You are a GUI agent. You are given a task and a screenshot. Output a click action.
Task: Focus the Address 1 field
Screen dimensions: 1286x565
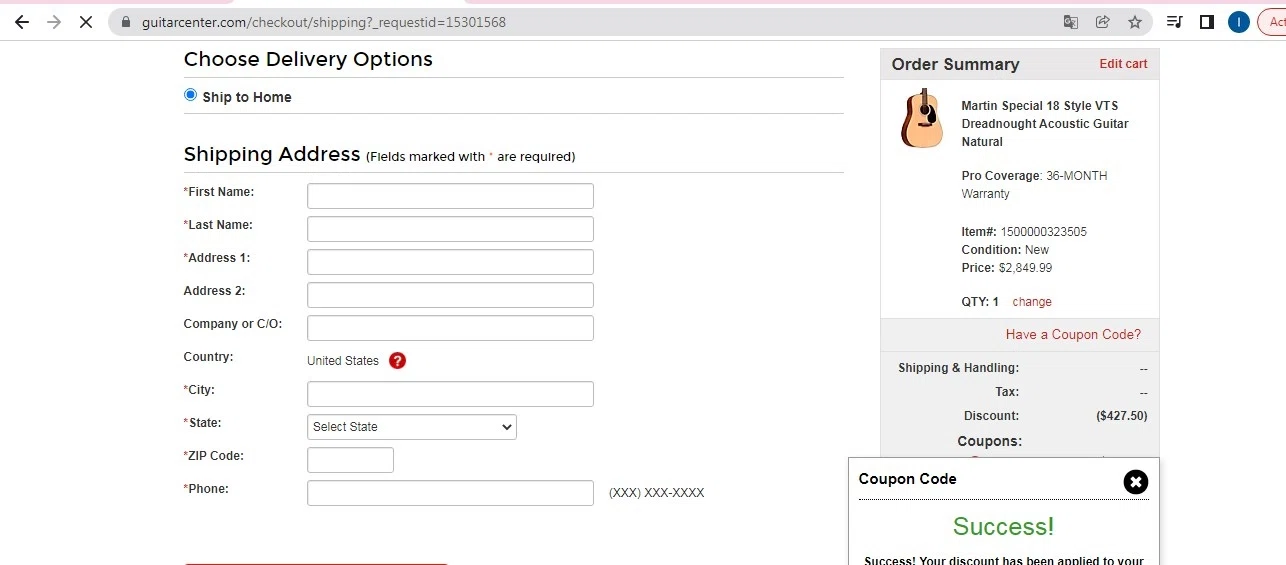point(450,262)
